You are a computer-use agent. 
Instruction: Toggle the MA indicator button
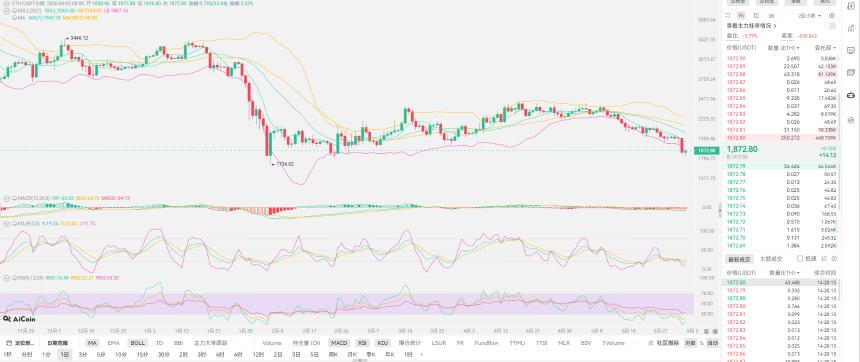tap(93, 343)
